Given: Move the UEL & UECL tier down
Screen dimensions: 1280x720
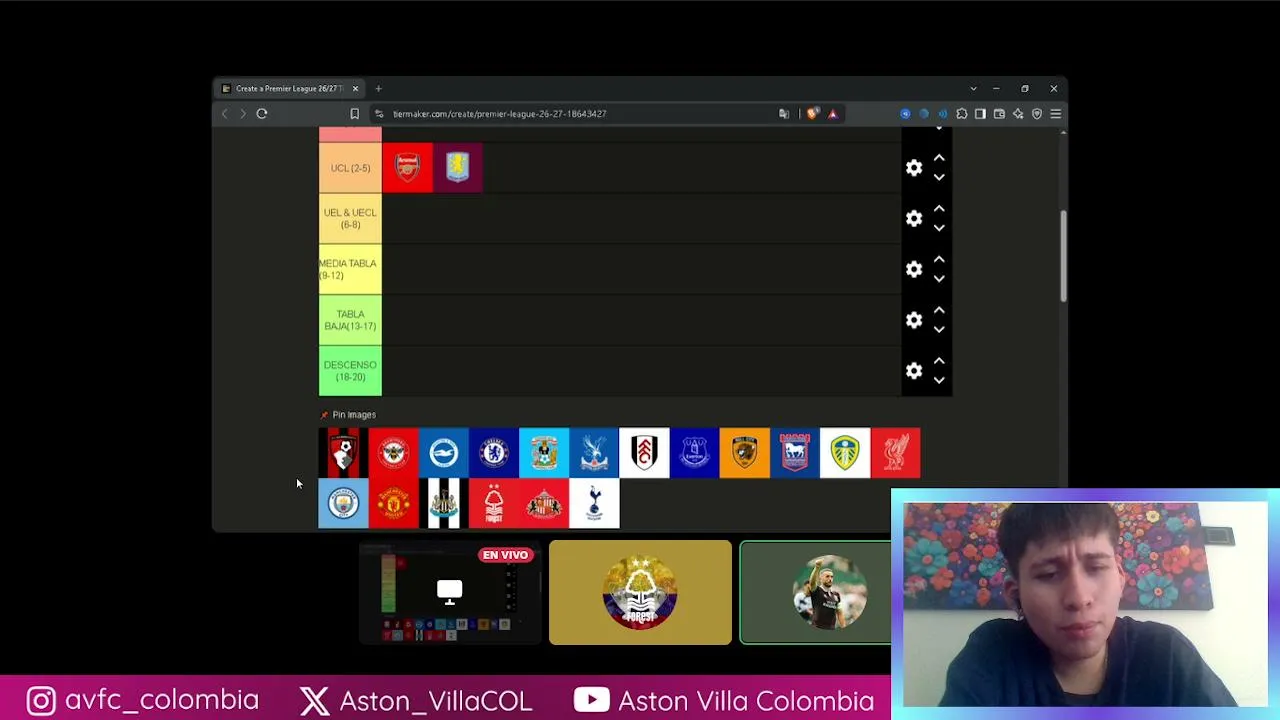Looking at the screenshot, I should pos(939,228).
